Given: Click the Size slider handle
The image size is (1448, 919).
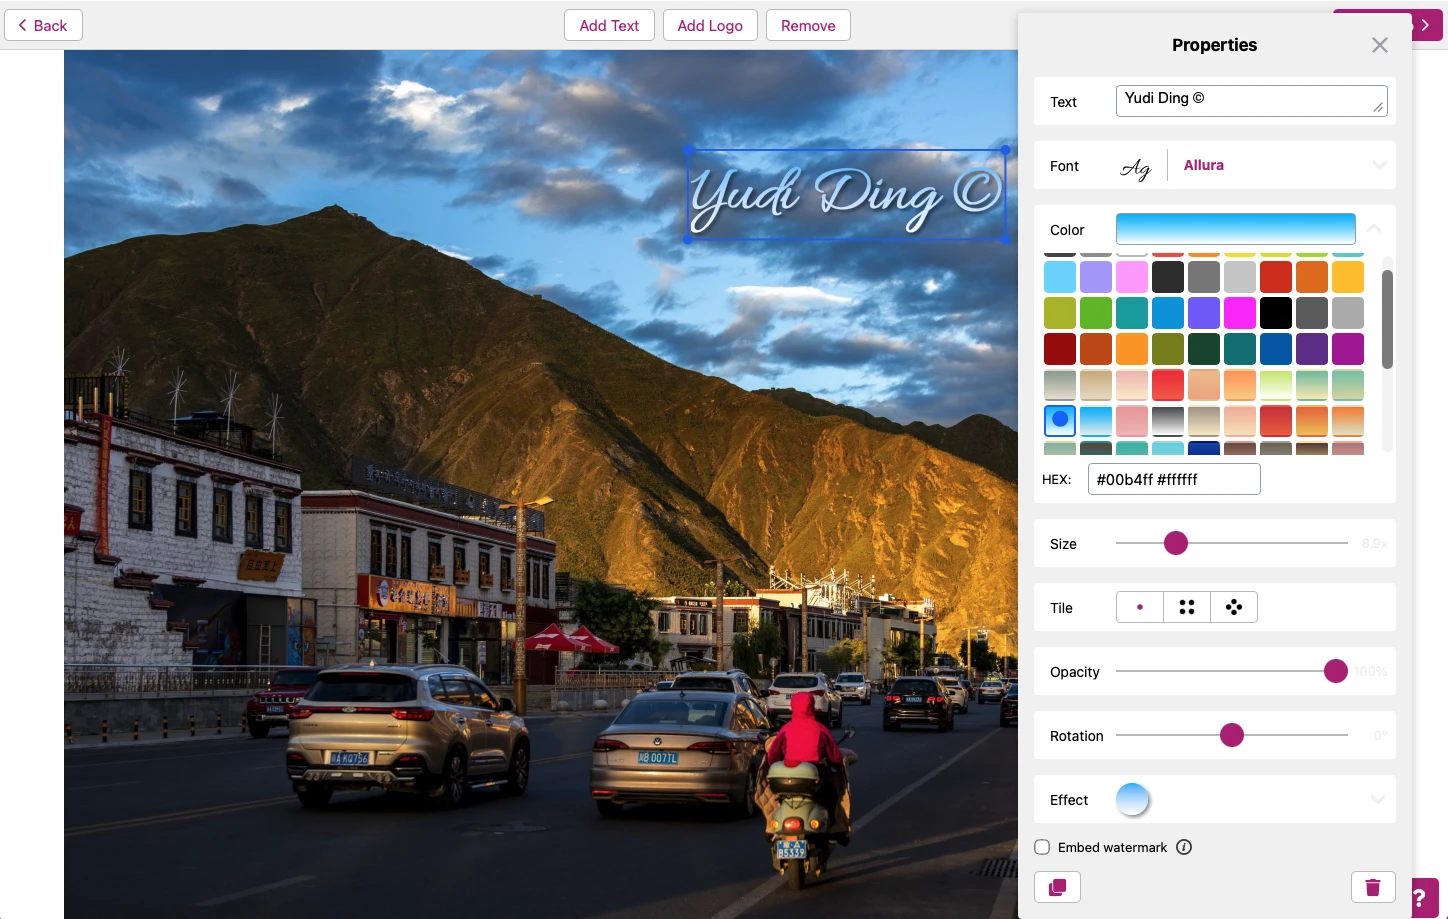Looking at the screenshot, I should pyautogui.click(x=1176, y=543).
